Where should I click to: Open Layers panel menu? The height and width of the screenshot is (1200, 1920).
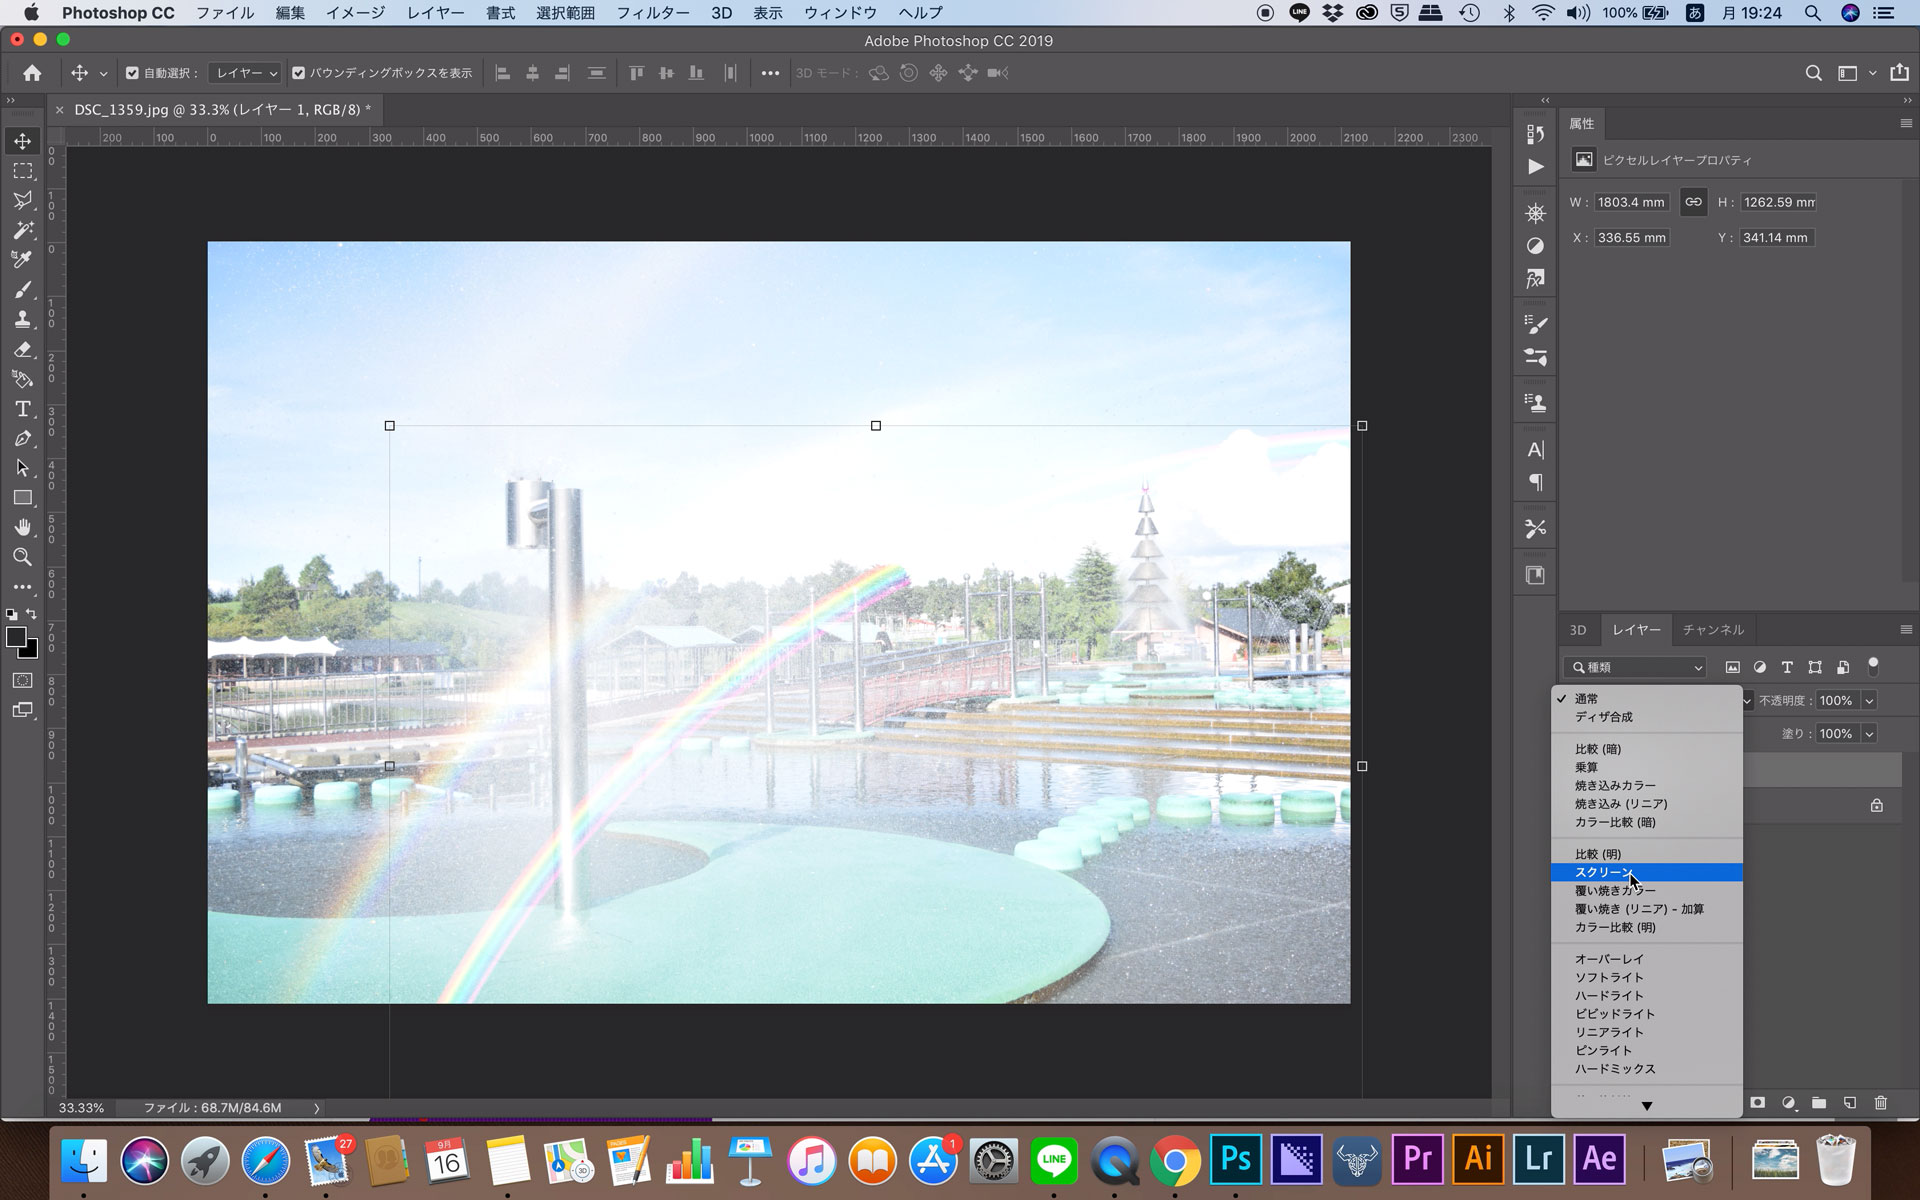click(x=1905, y=629)
